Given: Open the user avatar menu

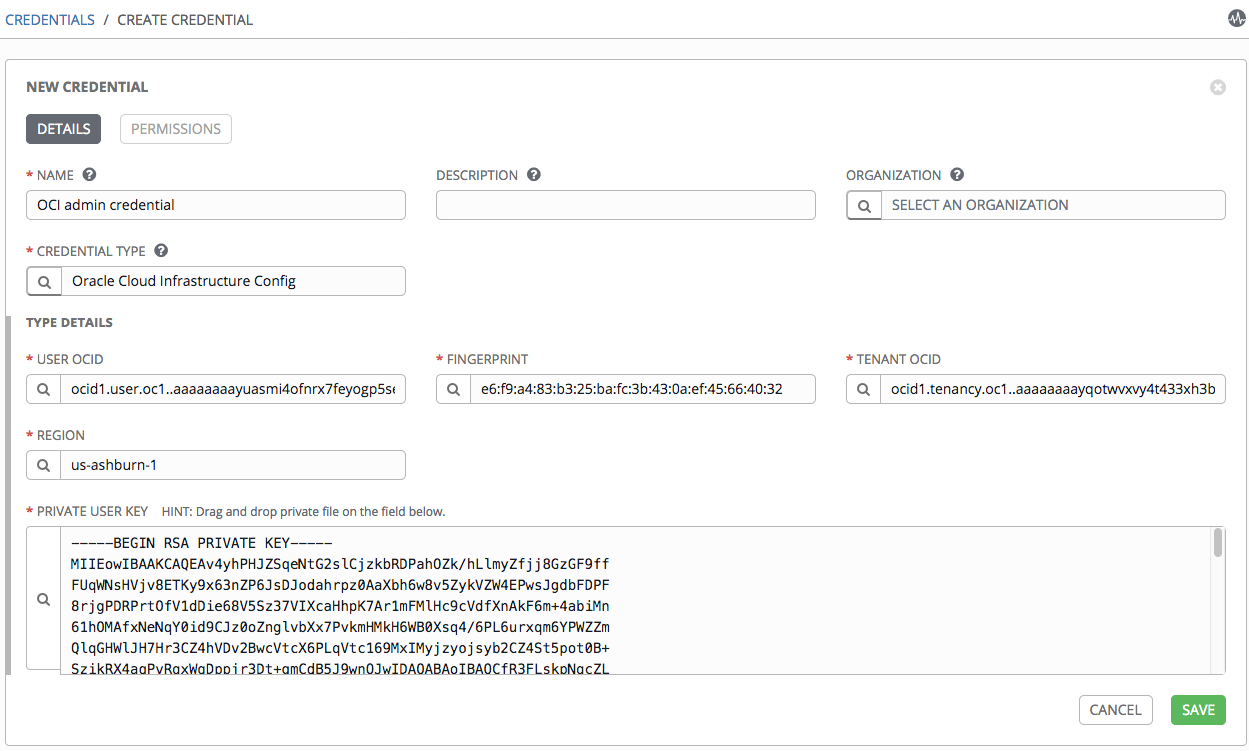Looking at the screenshot, I should [x=1236, y=17].
